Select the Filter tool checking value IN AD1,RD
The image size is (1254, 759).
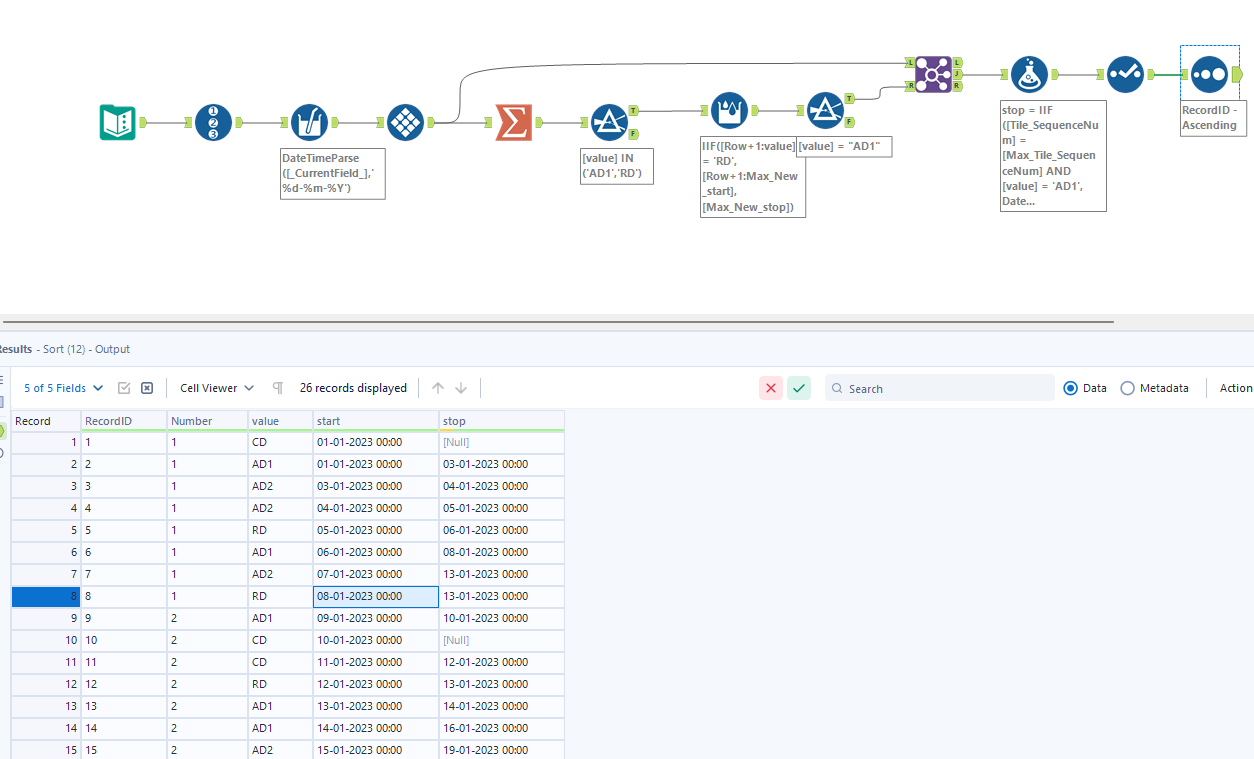coord(611,120)
